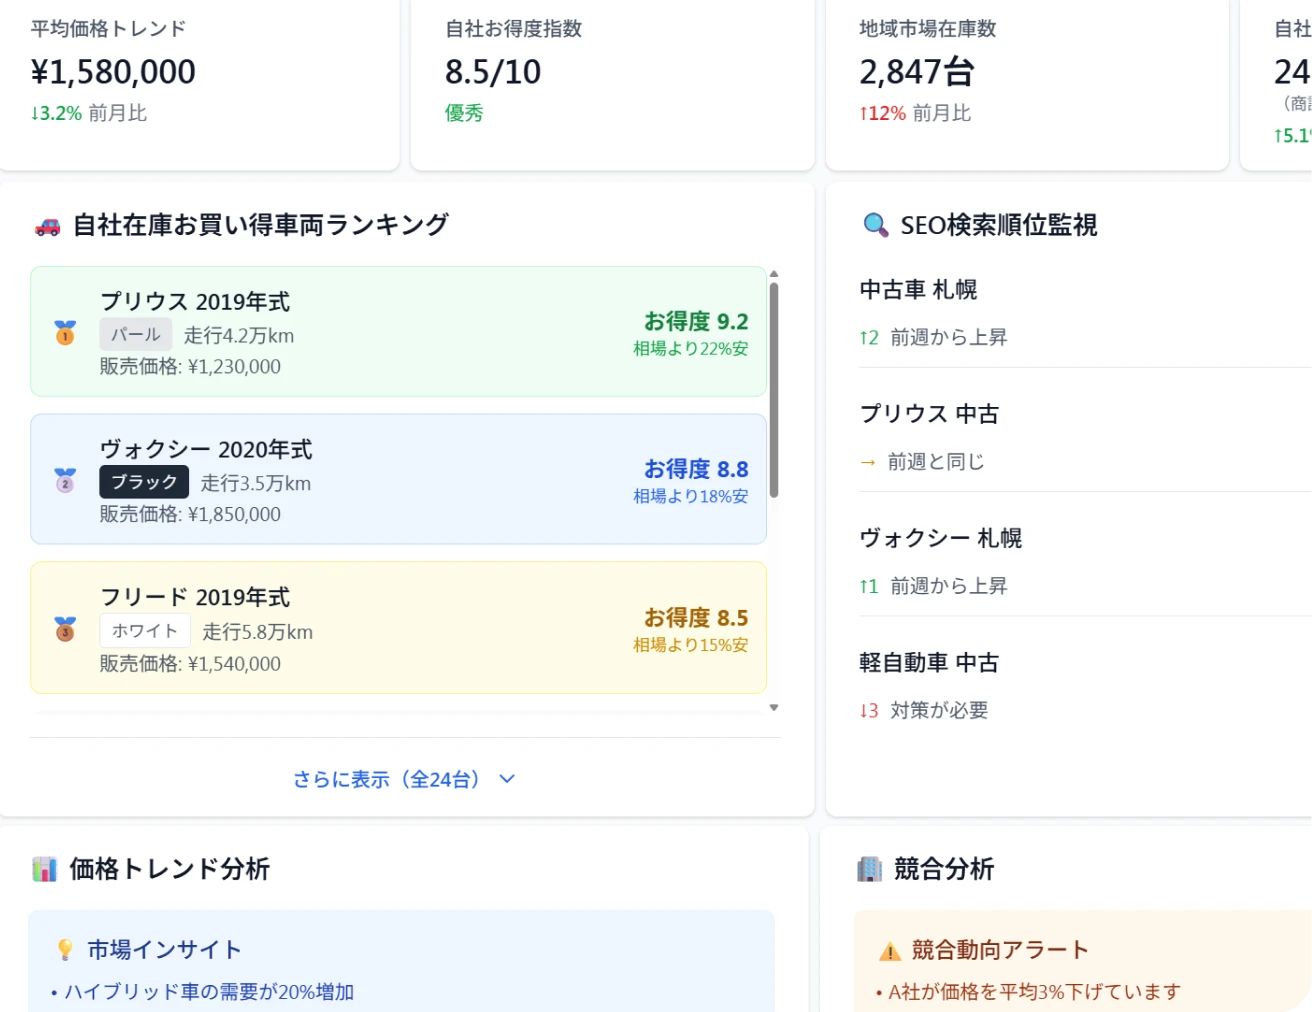Click the gold medal icon beside プリウス
This screenshot has width=1312, height=1012.
click(x=65, y=333)
